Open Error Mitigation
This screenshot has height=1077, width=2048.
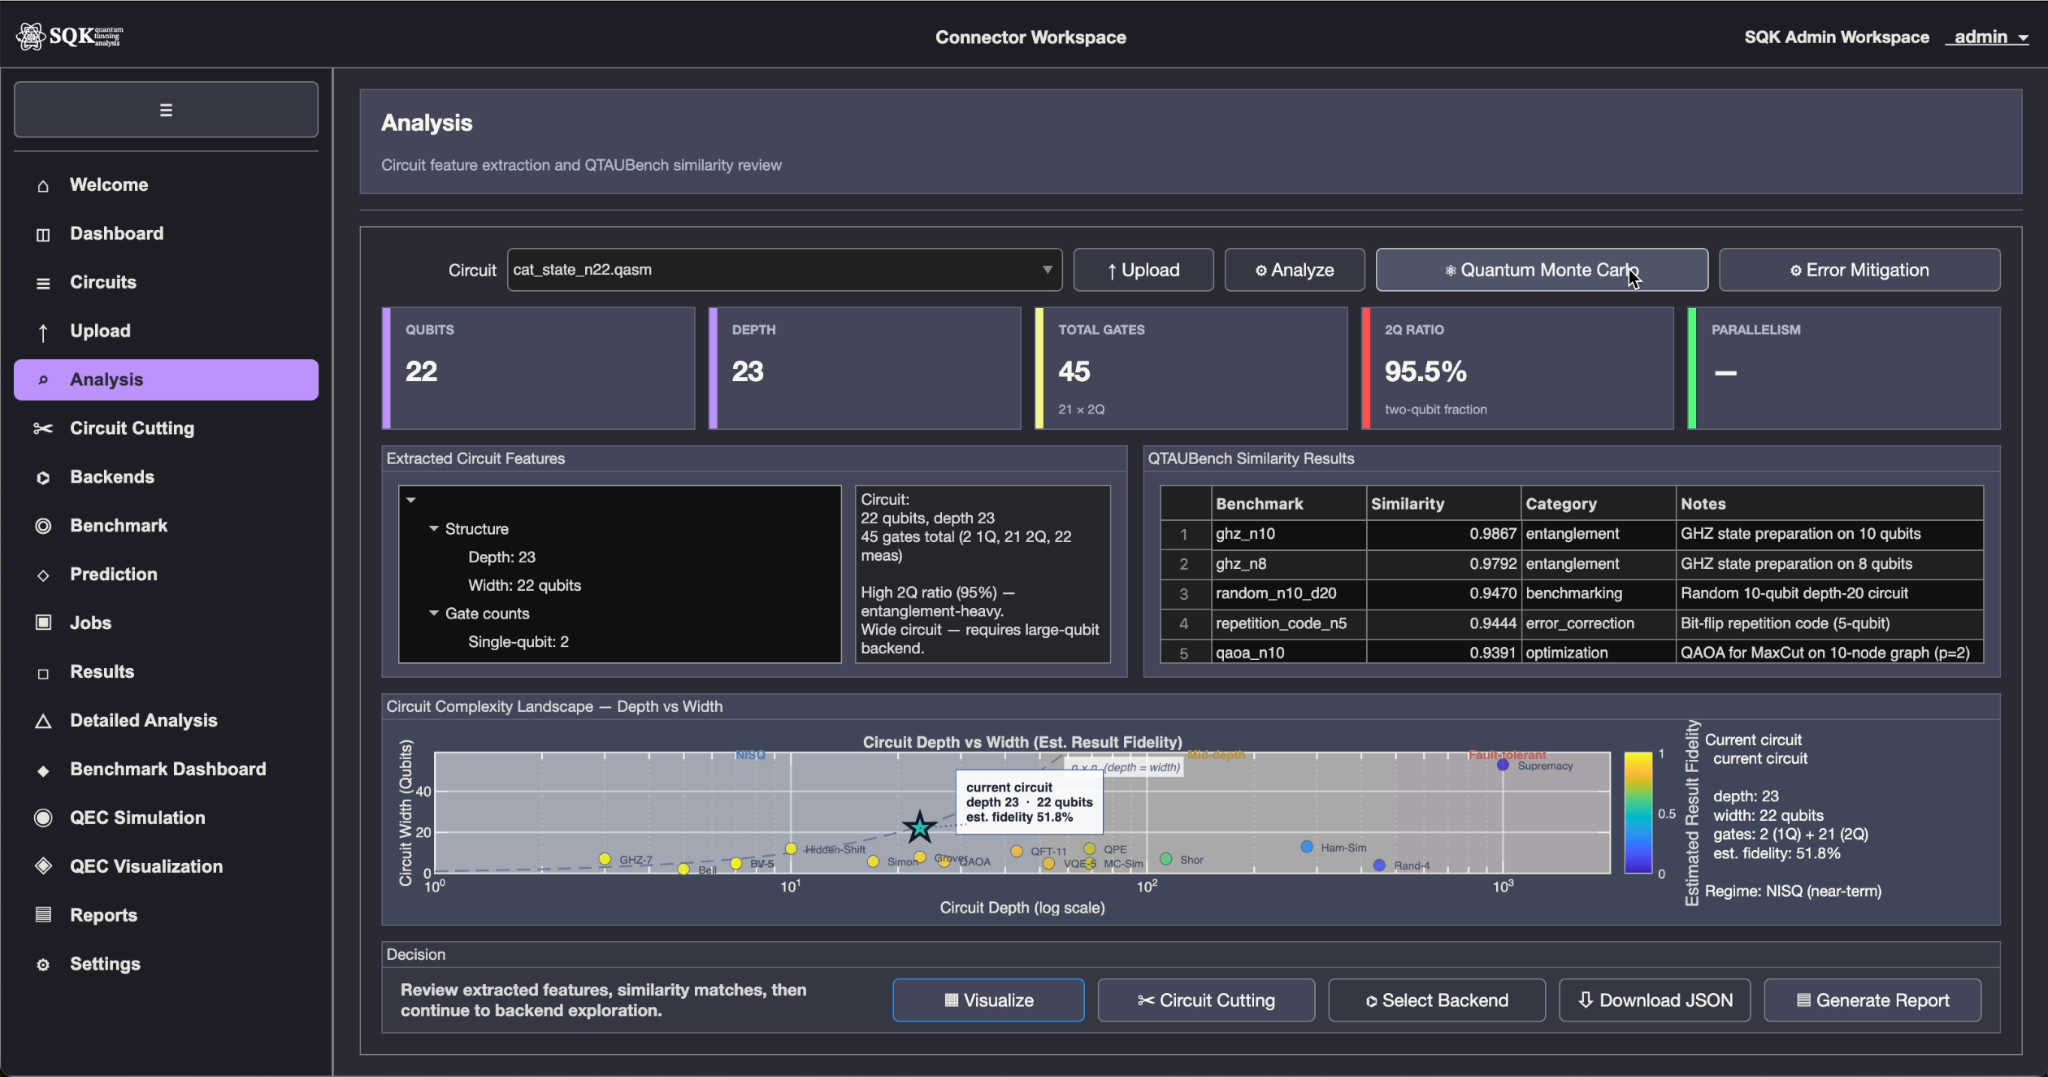[1859, 270]
